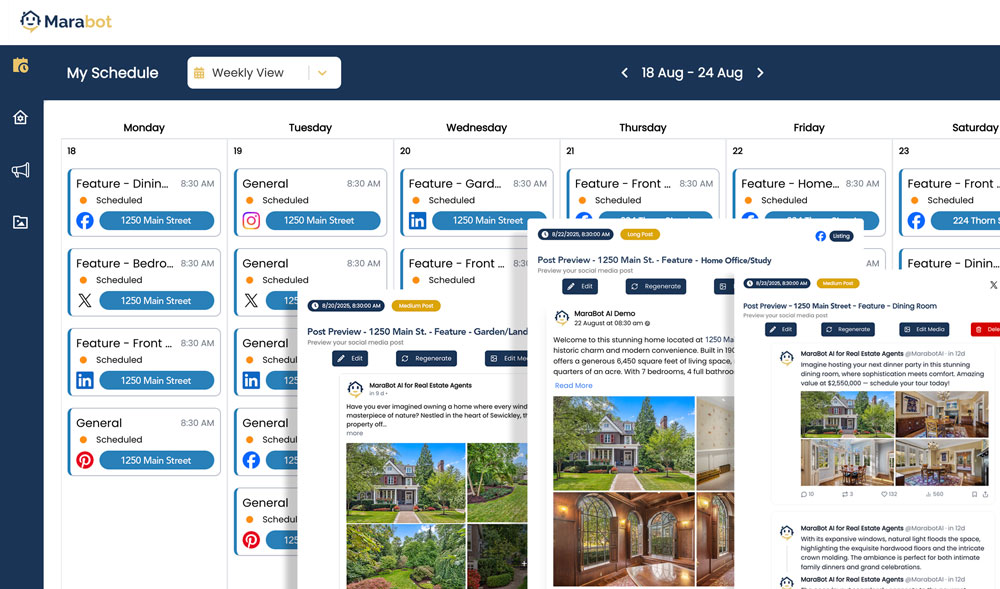Image resolution: width=1000 pixels, height=589 pixels.
Task: Click the Marabot logo in the top bar
Action: pos(64,21)
